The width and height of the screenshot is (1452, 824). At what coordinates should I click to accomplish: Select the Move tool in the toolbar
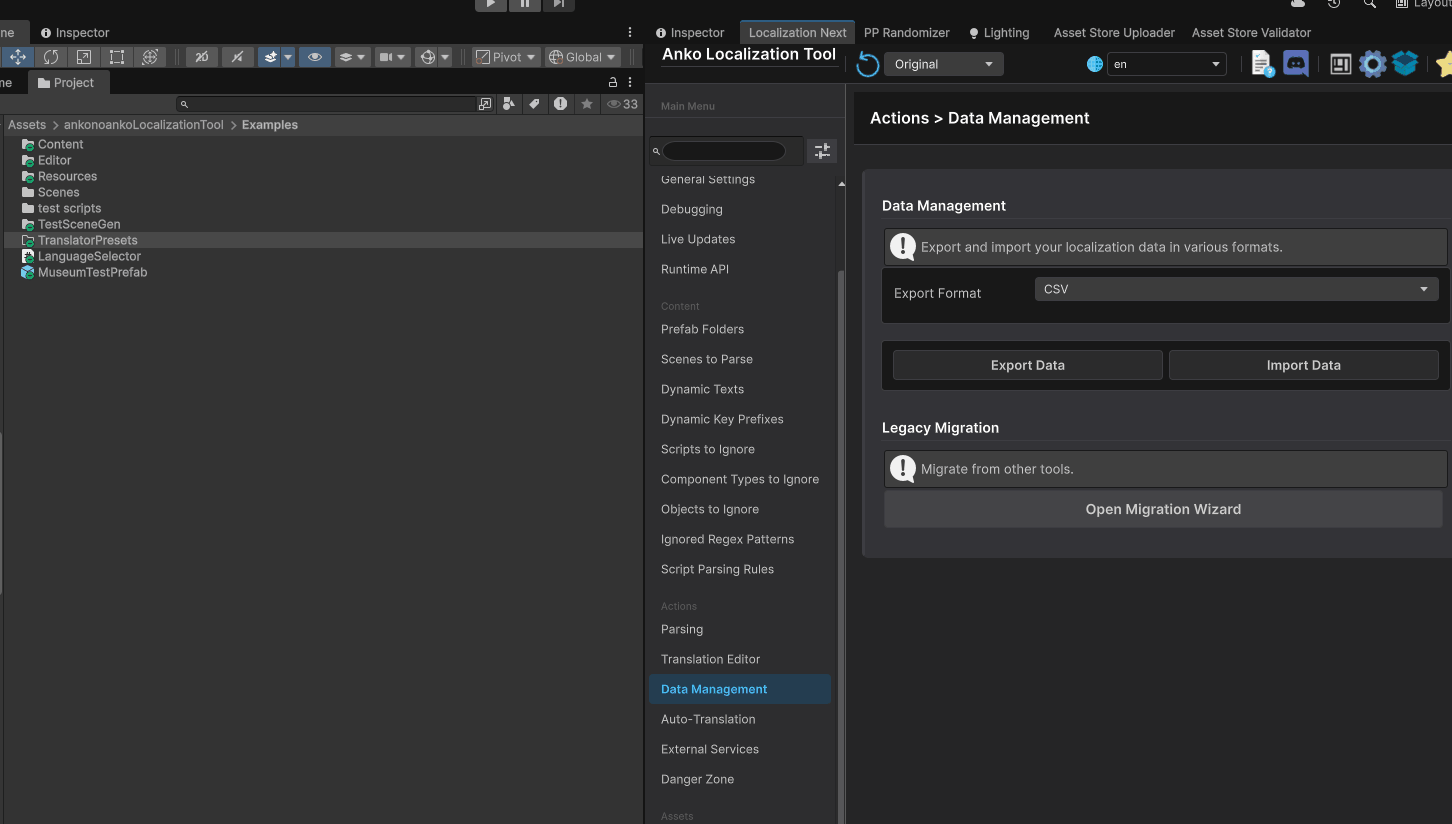coord(18,57)
